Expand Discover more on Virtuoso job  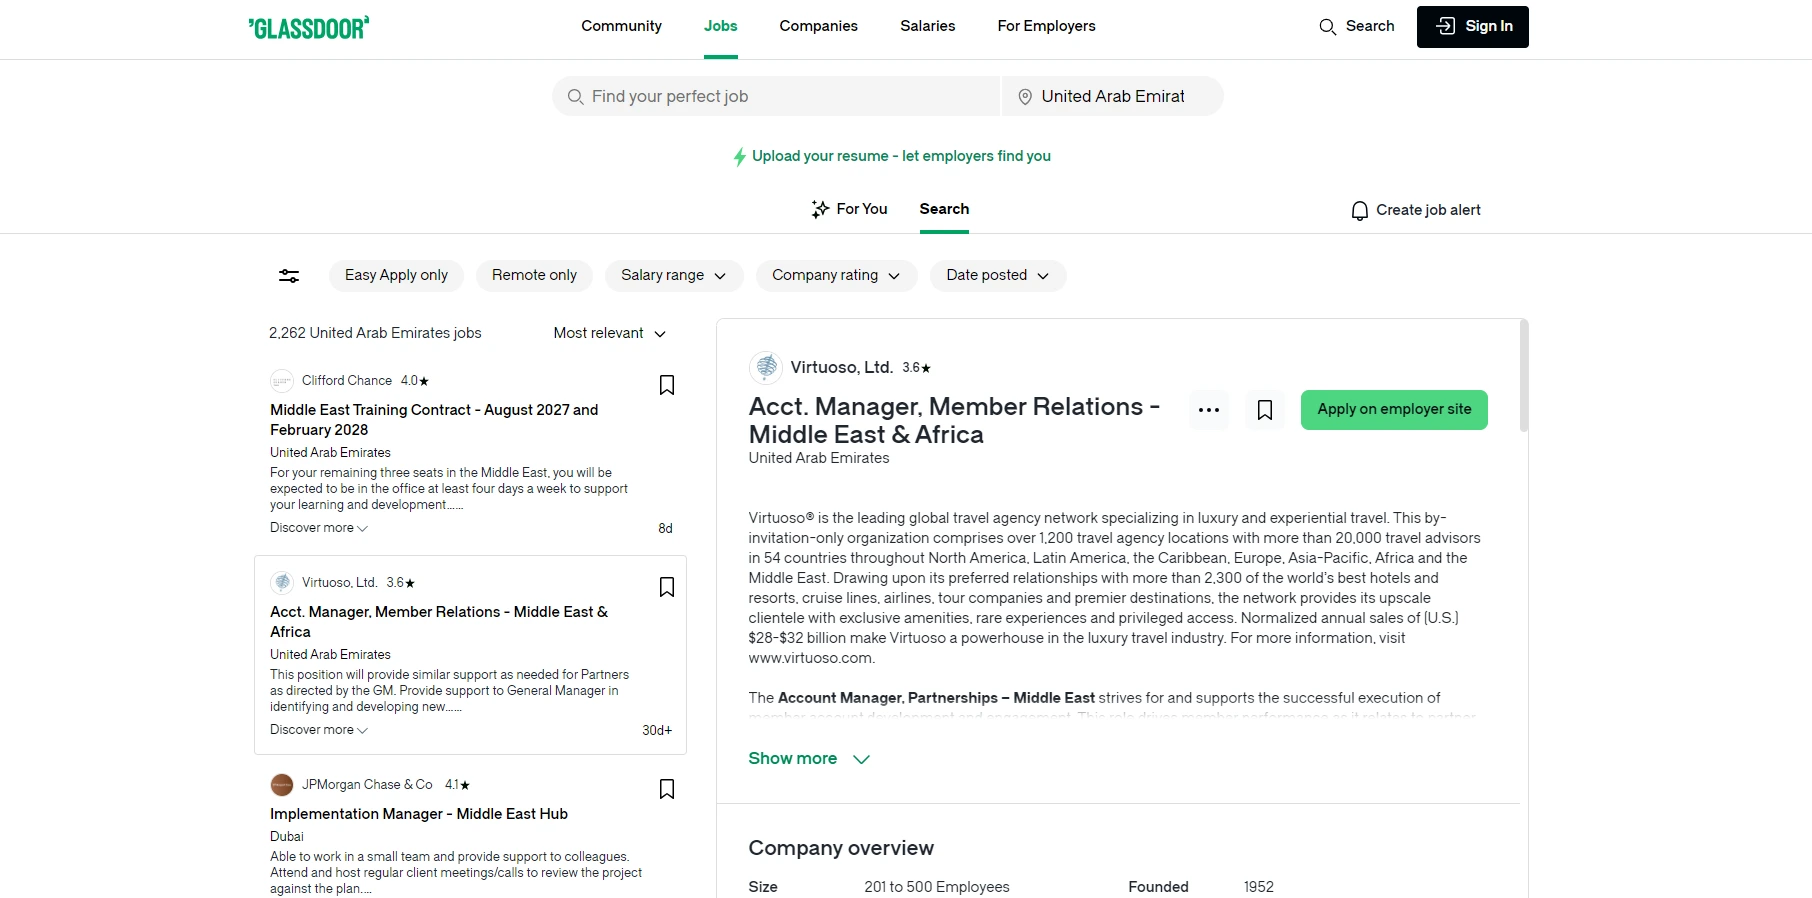click(319, 730)
